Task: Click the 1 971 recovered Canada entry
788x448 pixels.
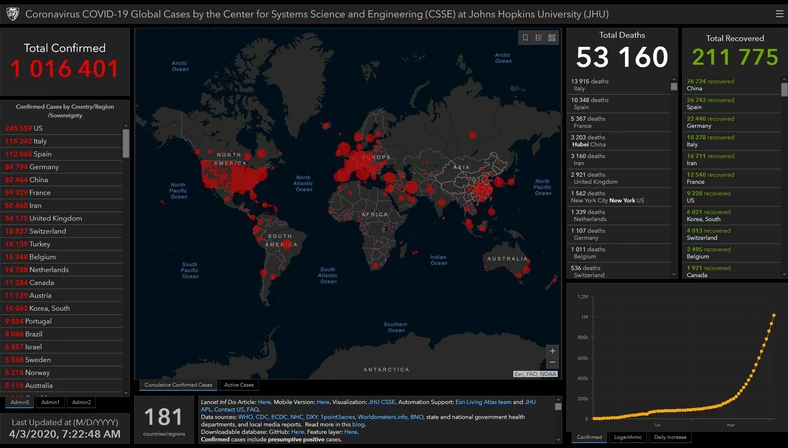Action: tap(732, 272)
